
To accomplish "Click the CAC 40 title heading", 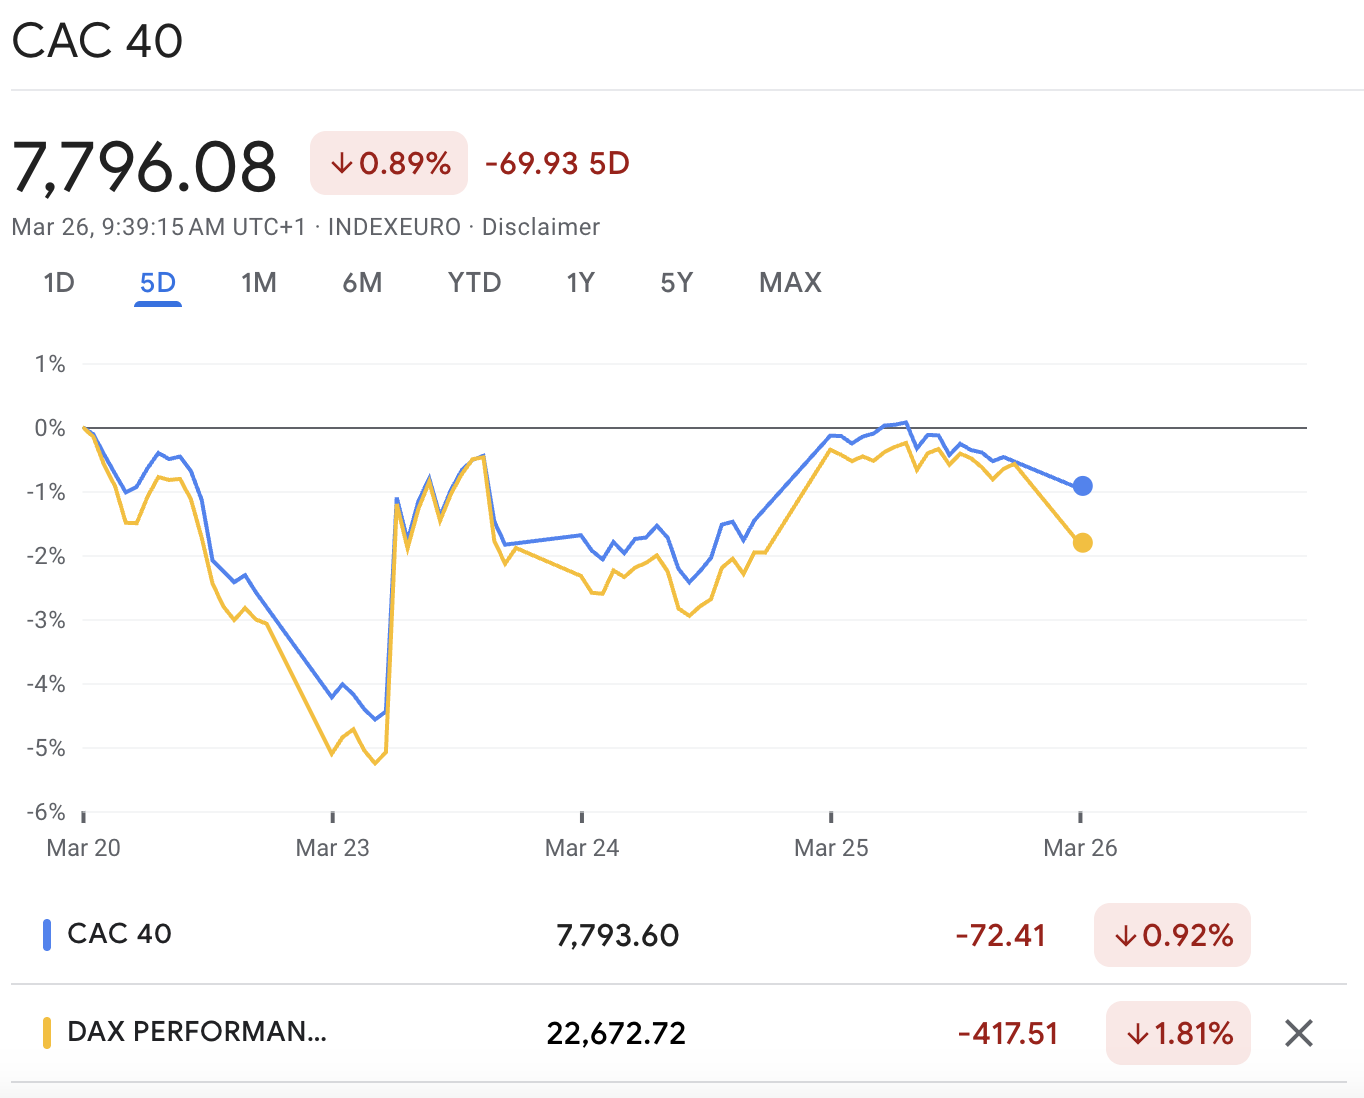I will click(96, 40).
